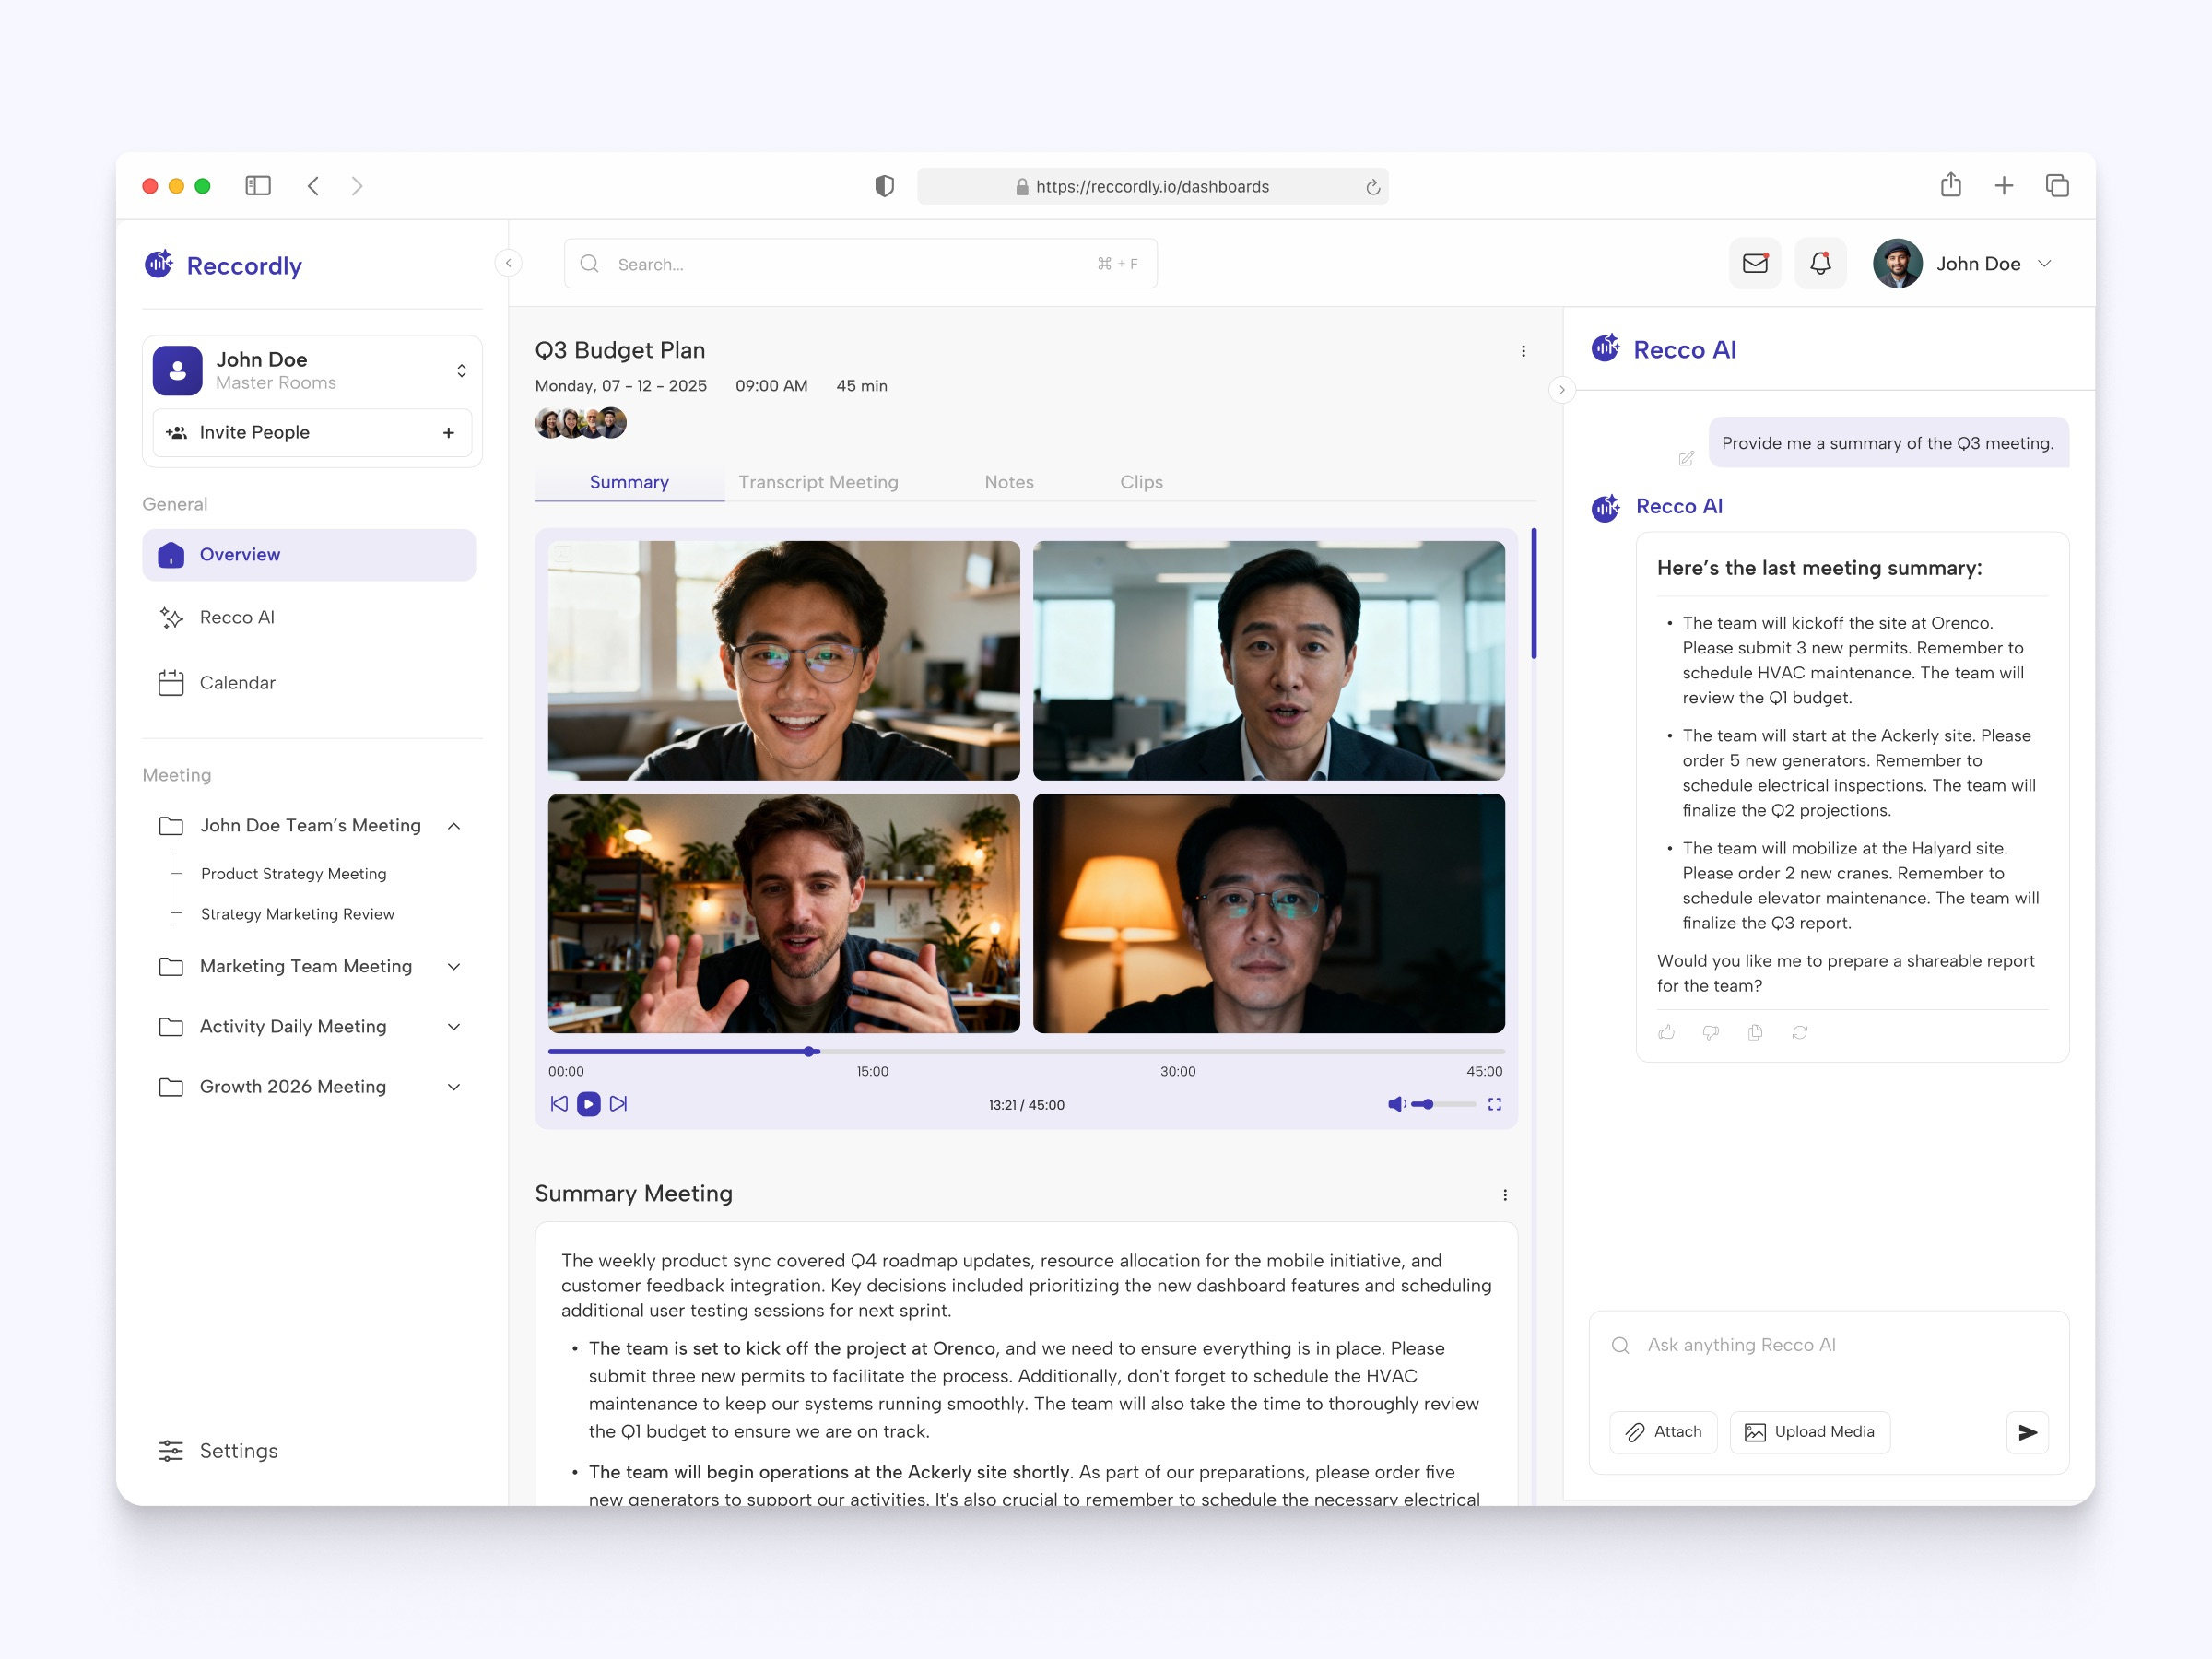Give a thumbs down to the AI summary
Screen dimensions: 2212x1659
pyautogui.click(x=1710, y=1032)
